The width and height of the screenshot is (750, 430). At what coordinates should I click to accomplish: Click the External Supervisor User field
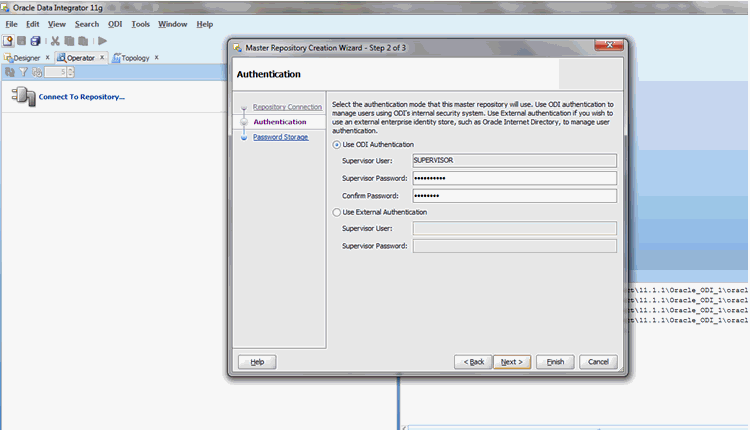point(515,228)
